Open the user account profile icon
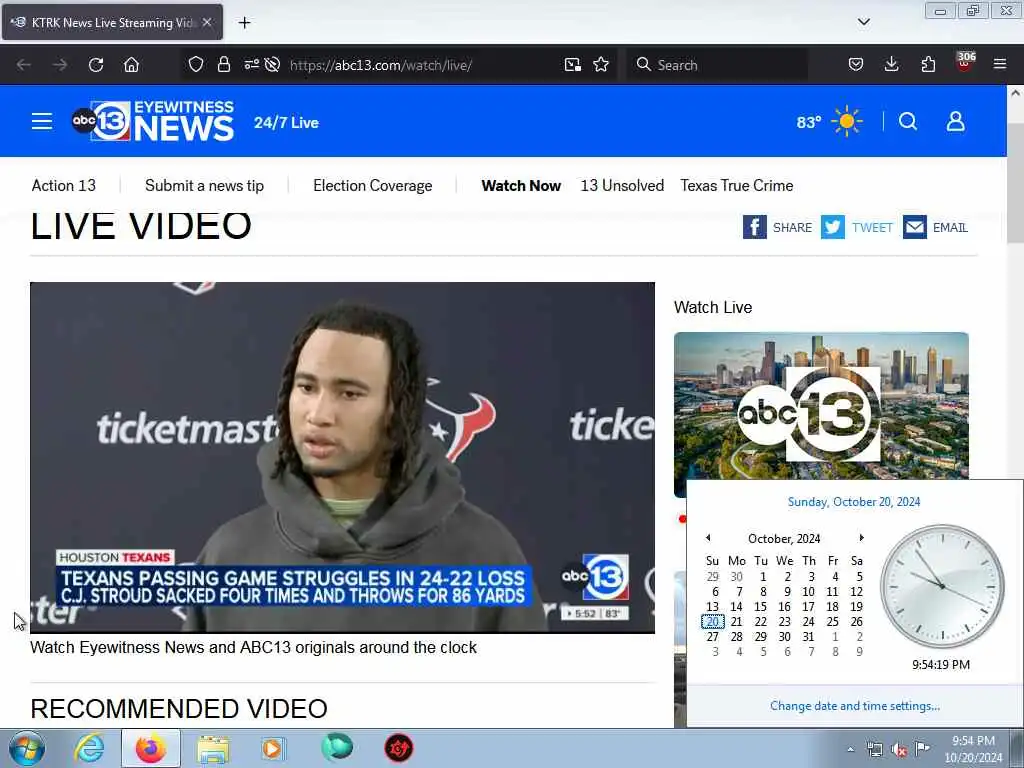The width and height of the screenshot is (1024, 768). coord(955,121)
